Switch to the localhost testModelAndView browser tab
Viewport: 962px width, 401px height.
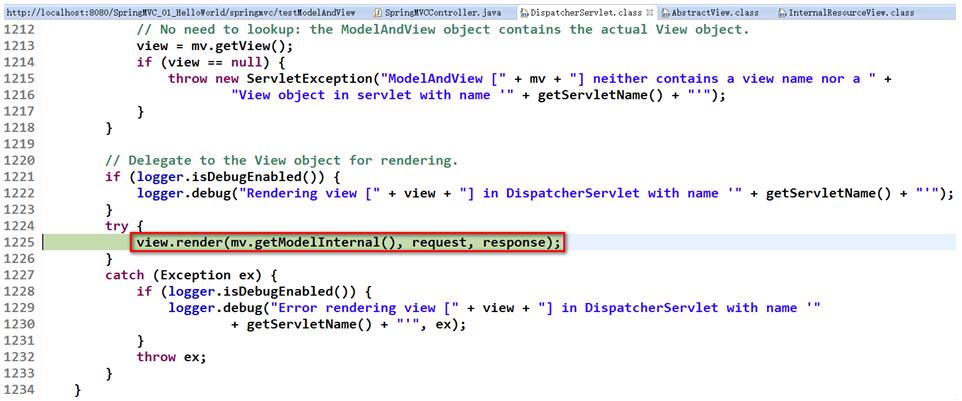[178, 12]
